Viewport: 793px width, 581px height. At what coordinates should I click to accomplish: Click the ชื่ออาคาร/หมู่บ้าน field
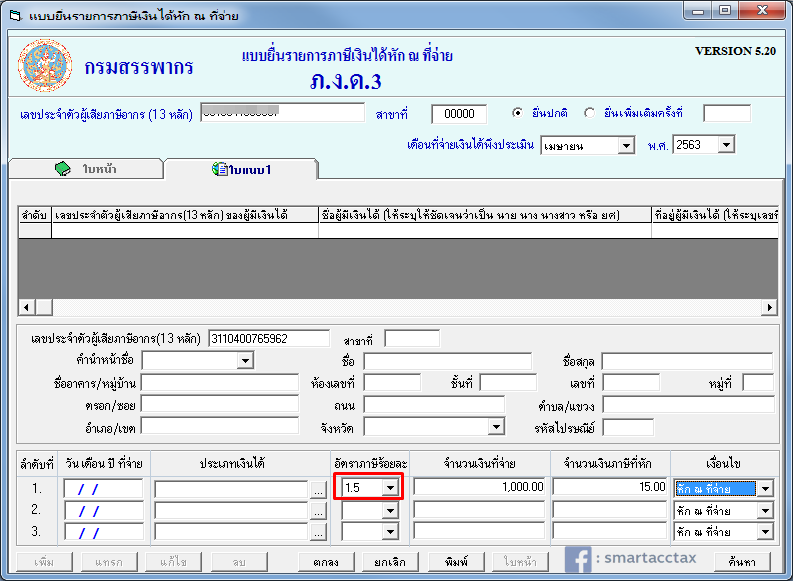[x=219, y=382]
